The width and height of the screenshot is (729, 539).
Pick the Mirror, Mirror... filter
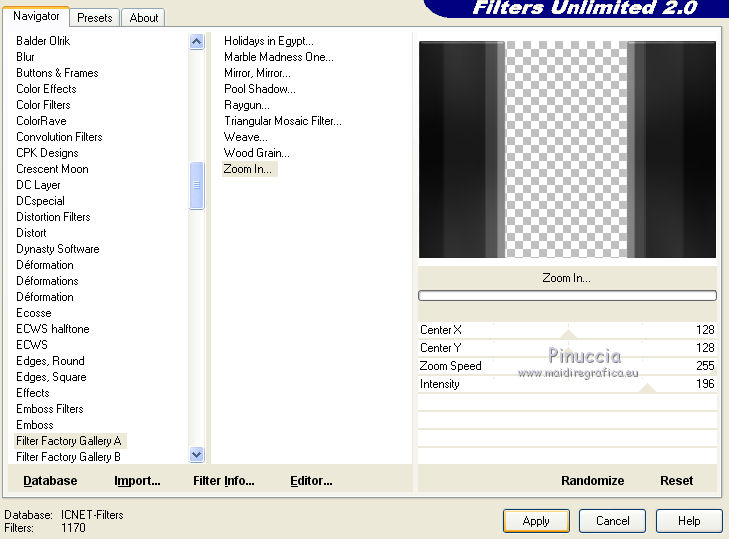coord(257,73)
